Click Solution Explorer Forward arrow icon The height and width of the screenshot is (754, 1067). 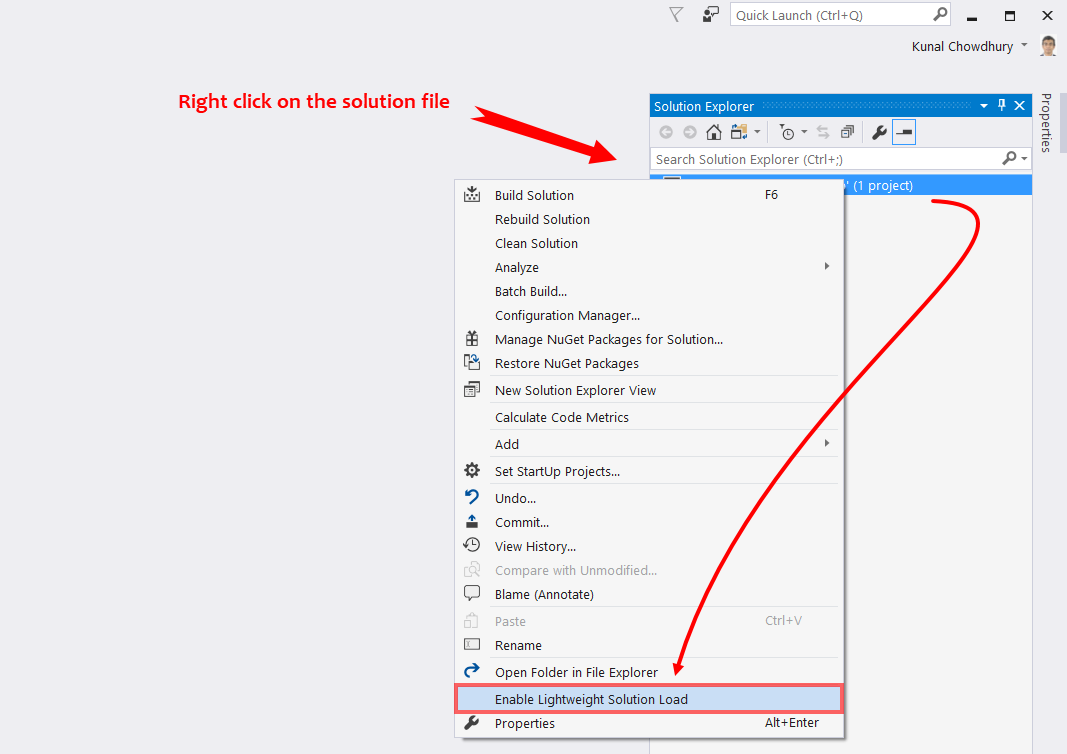(x=689, y=132)
